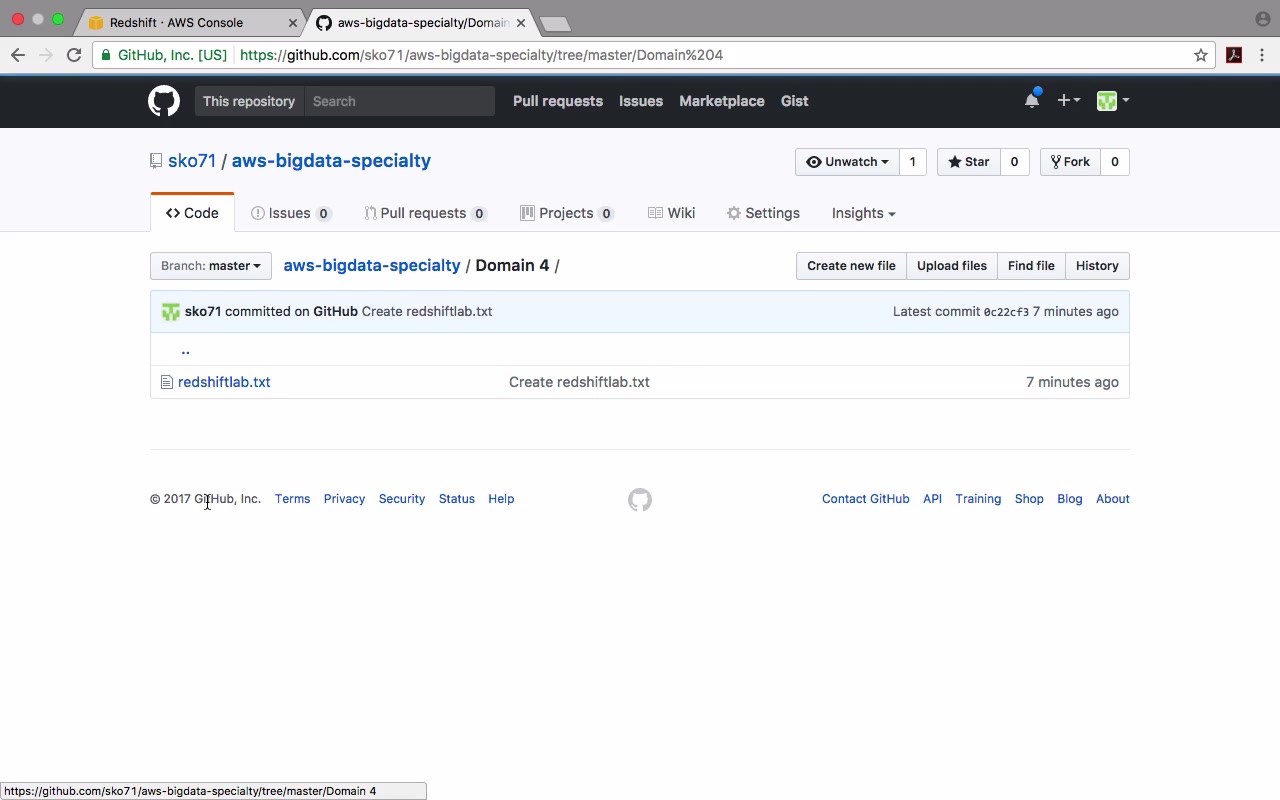
Task: Go up to parent directory (..)
Action: (x=185, y=350)
